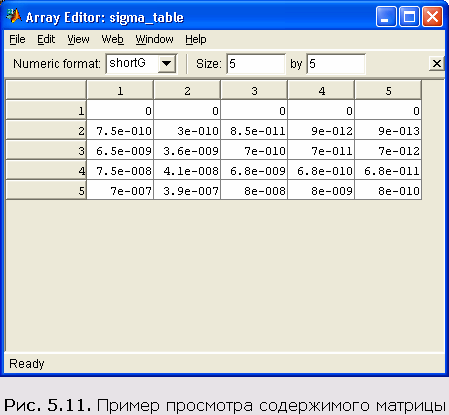Screen dimensions: 449x415
Task: Click cell with value 7e-010
Action: (254, 150)
